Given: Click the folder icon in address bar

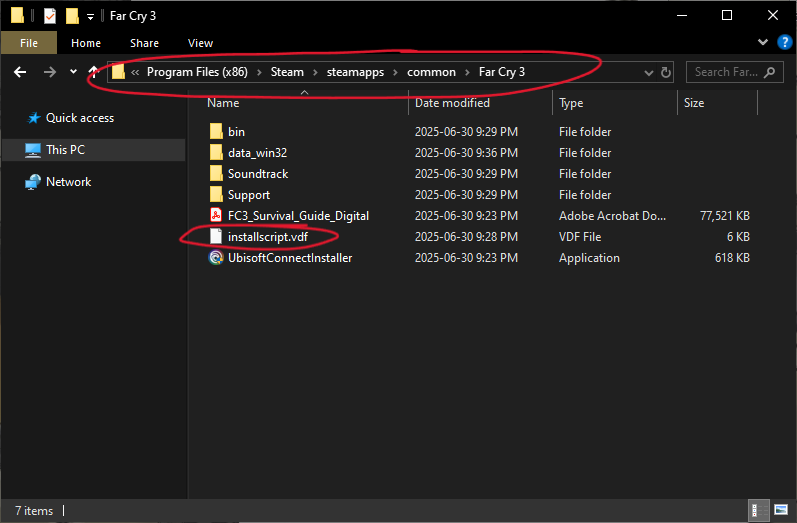Looking at the screenshot, I should (x=118, y=72).
